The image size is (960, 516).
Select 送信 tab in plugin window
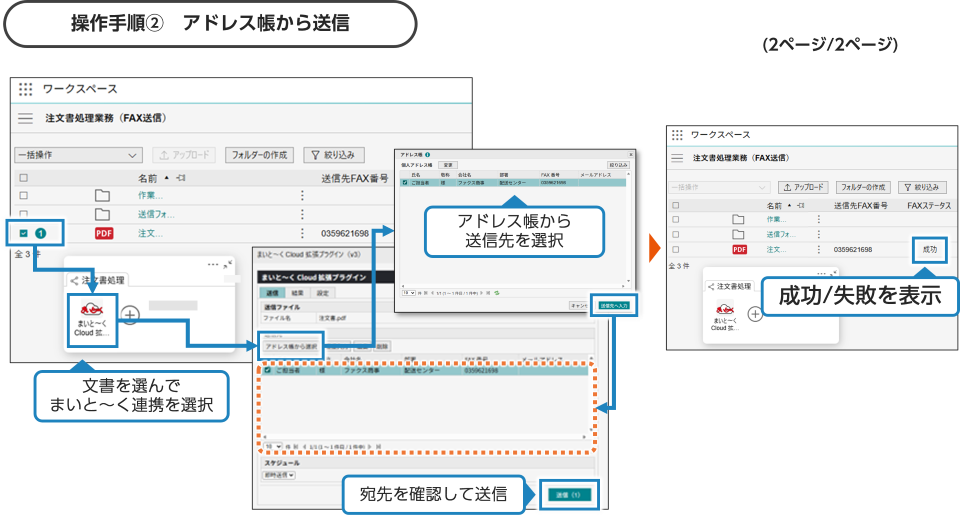[272, 293]
